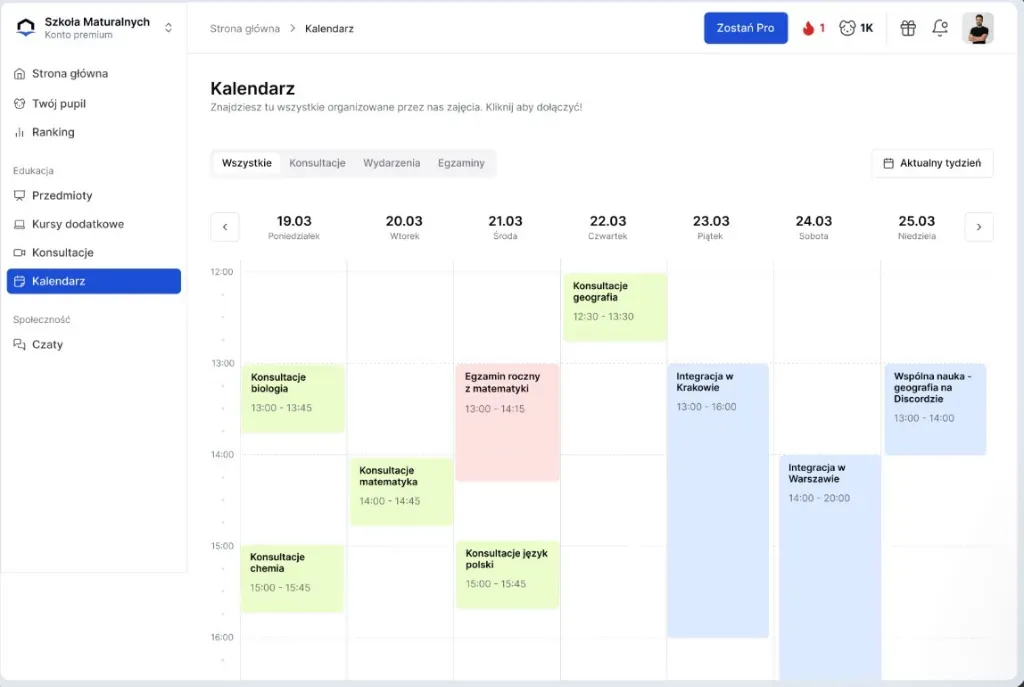This screenshot has width=1024, height=687.
Task: Open Czaty in the sidebar
Action: [47, 344]
